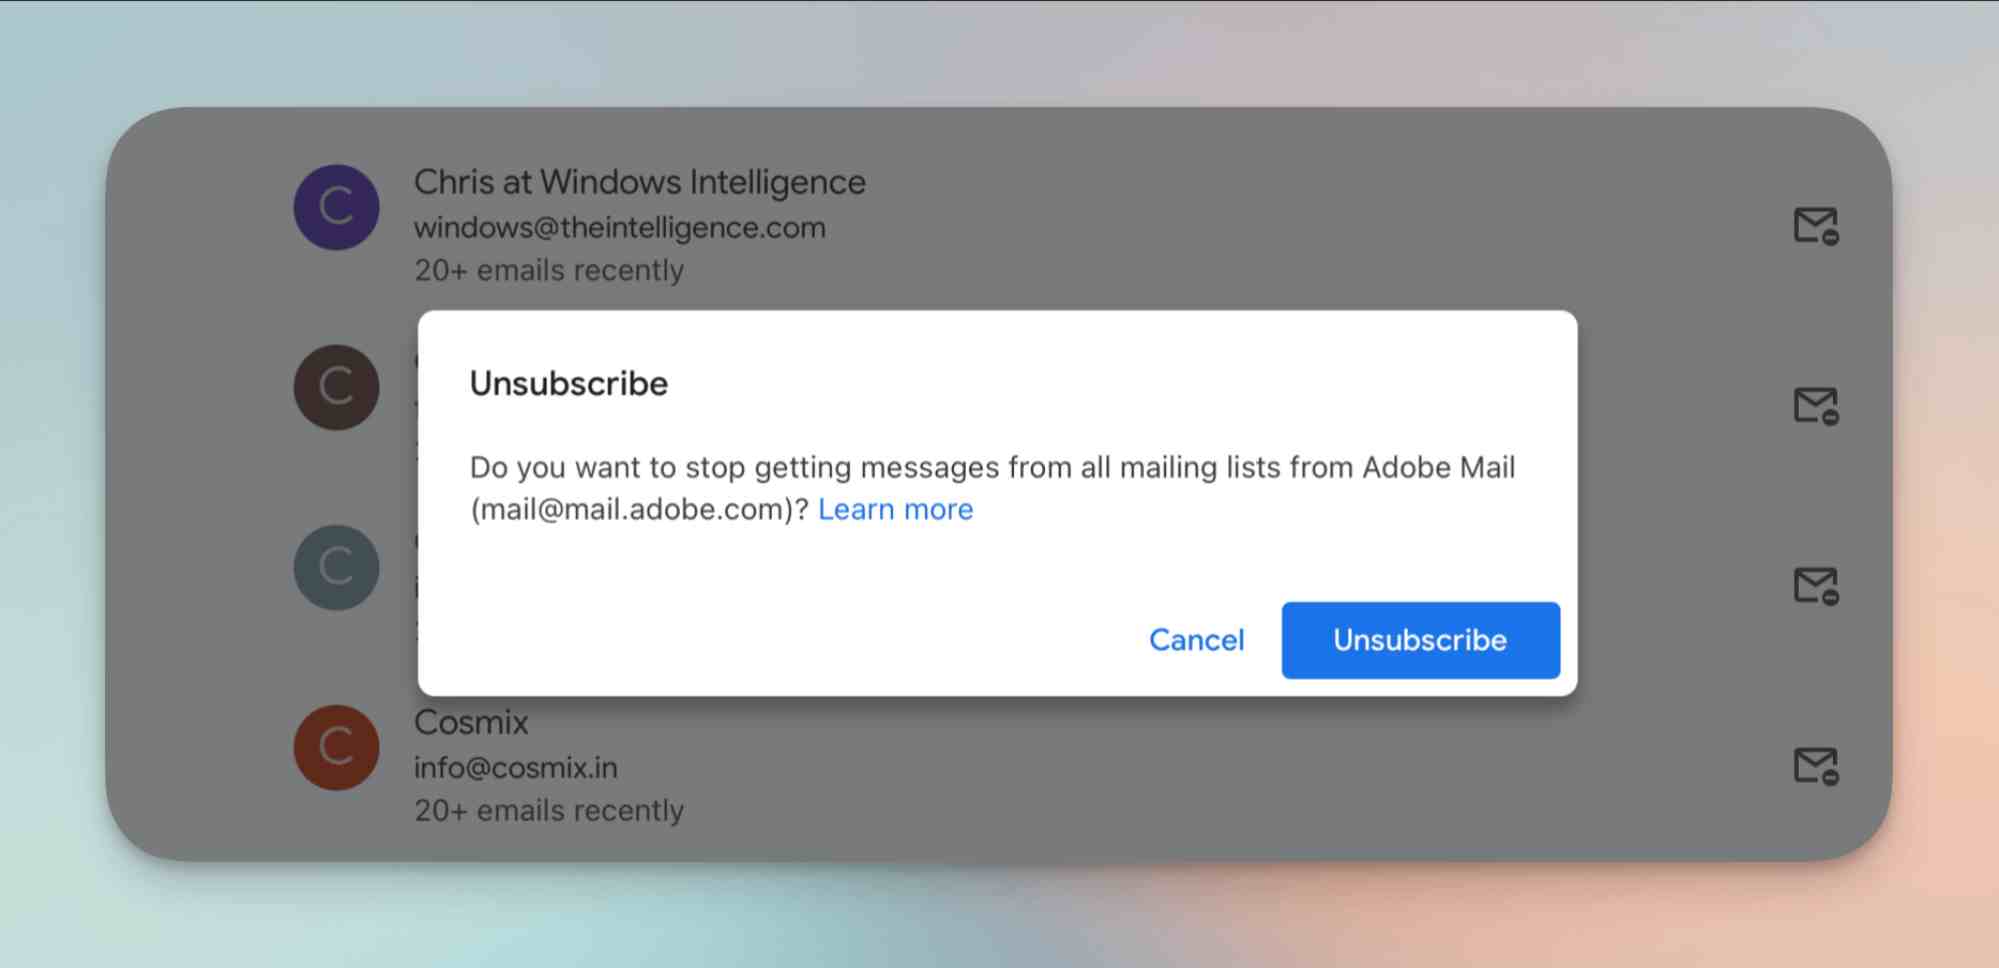The width and height of the screenshot is (1999, 968).
Task: Click unsubscribe icon beside brown C avatar
Action: click(1815, 406)
